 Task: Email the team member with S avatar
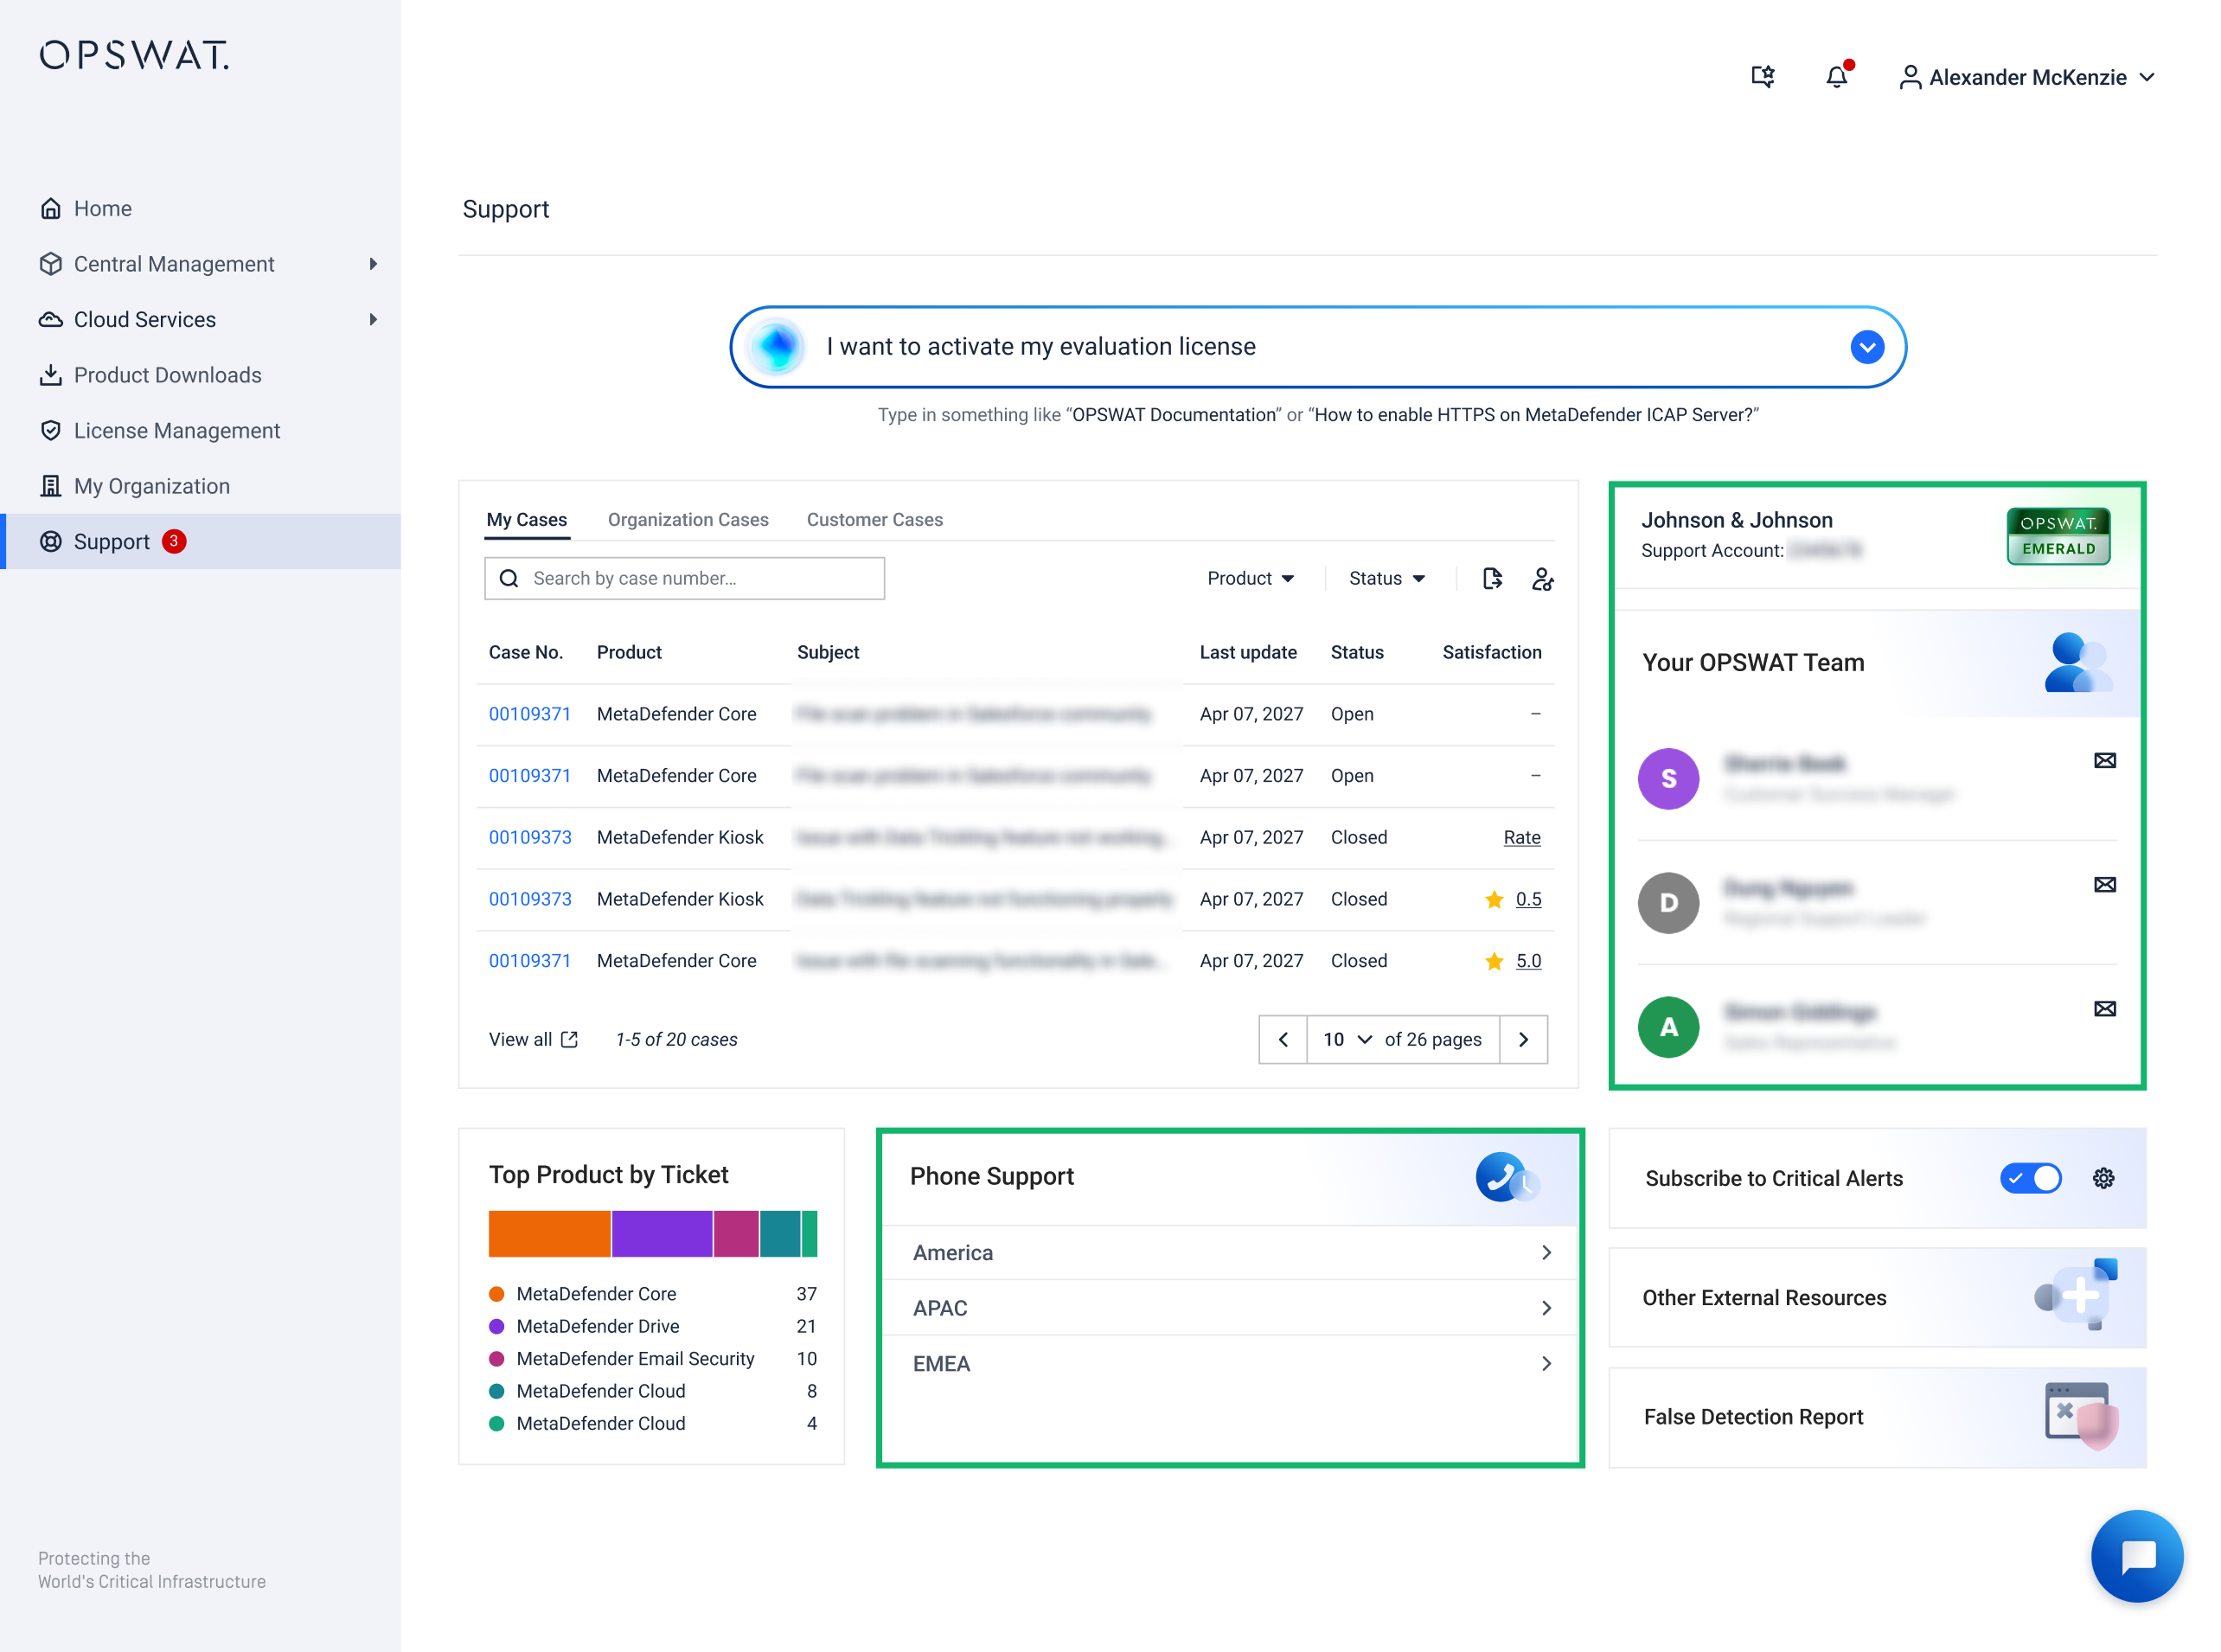click(2104, 761)
